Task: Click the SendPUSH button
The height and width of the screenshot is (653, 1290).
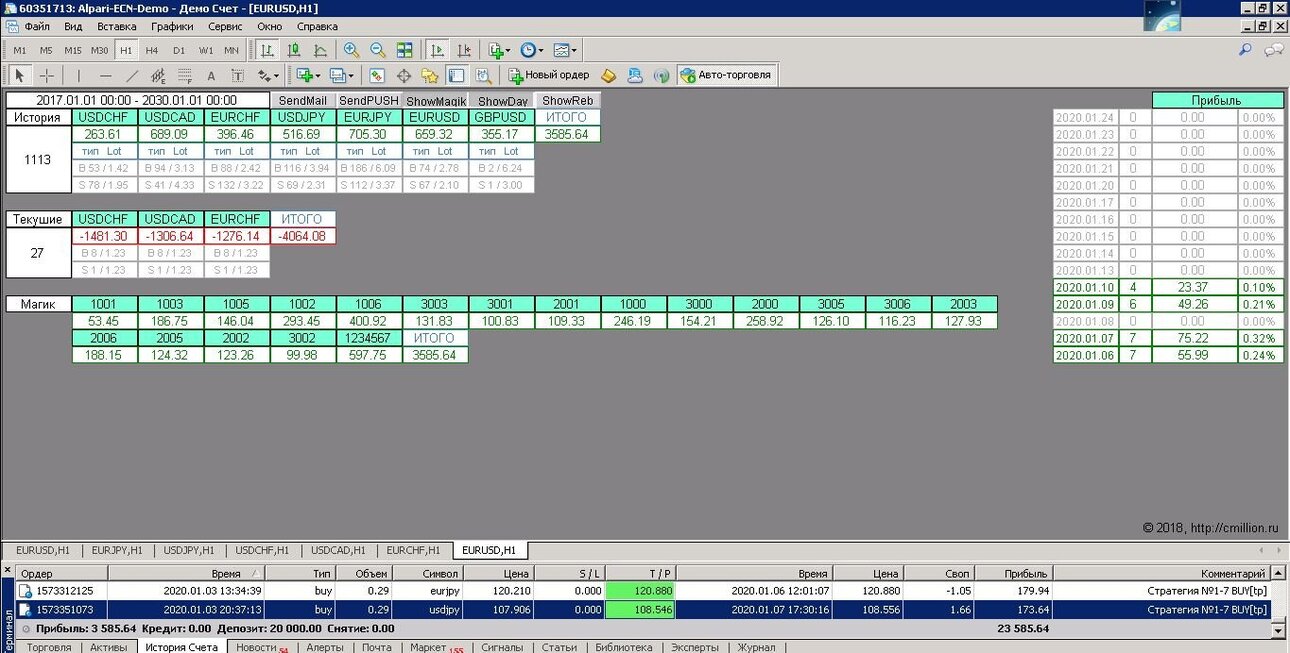Action: coord(369,101)
